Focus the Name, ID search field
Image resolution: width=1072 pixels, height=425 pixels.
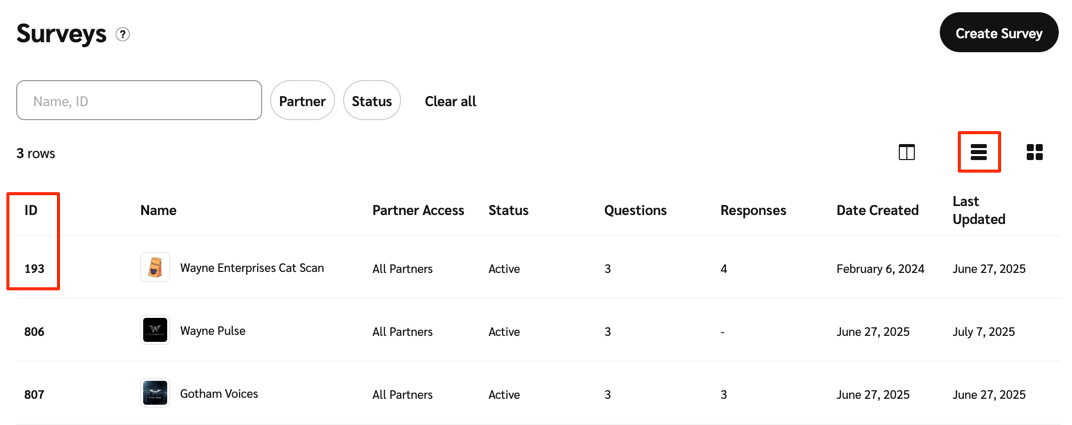click(139, 101)
